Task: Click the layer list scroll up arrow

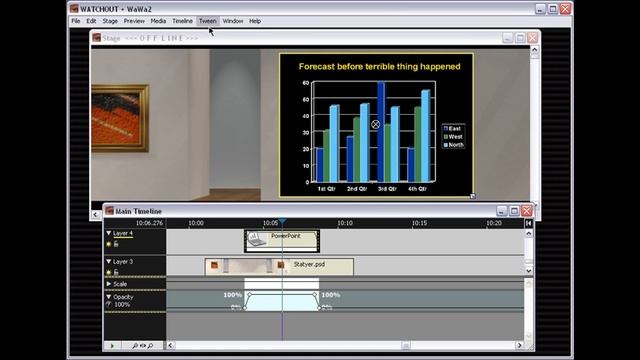Action: point(529,233)
